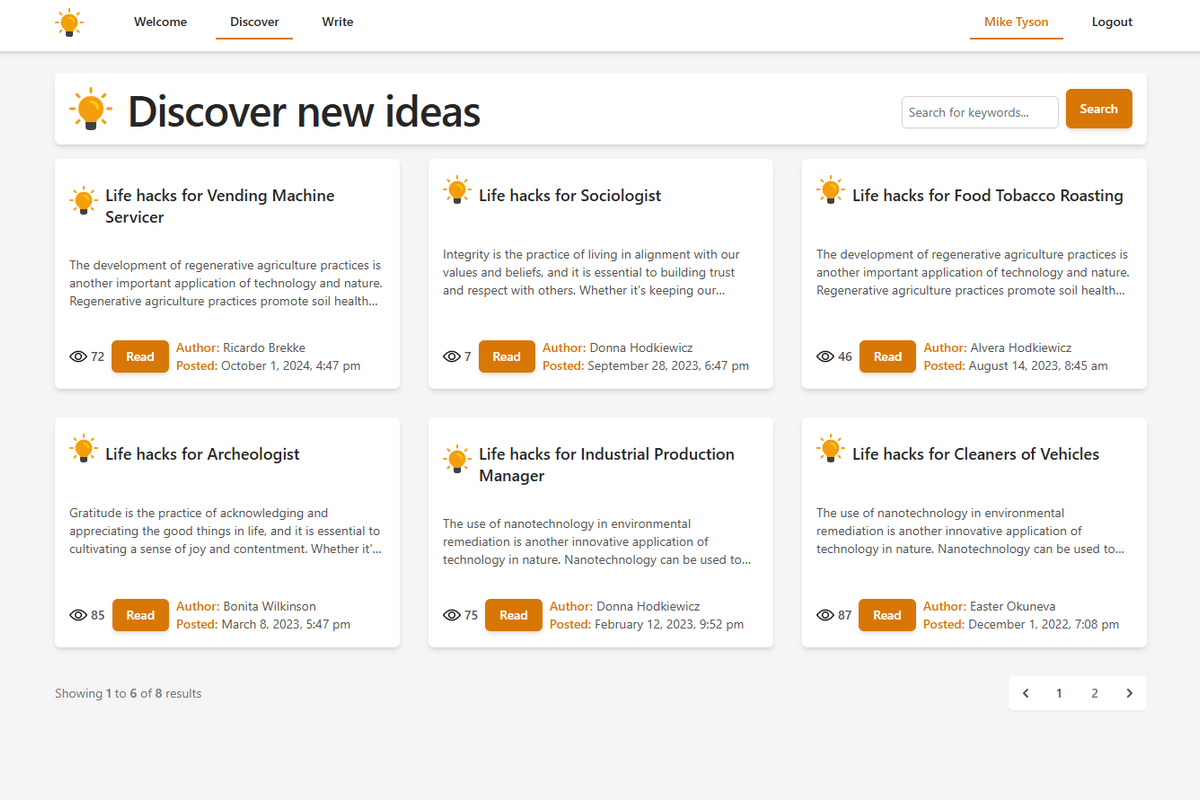Screen dimensions: 1200x800
Task: Click title Life hacks for Sociologist
Action: pyautogui.click(x=570, y=196)
